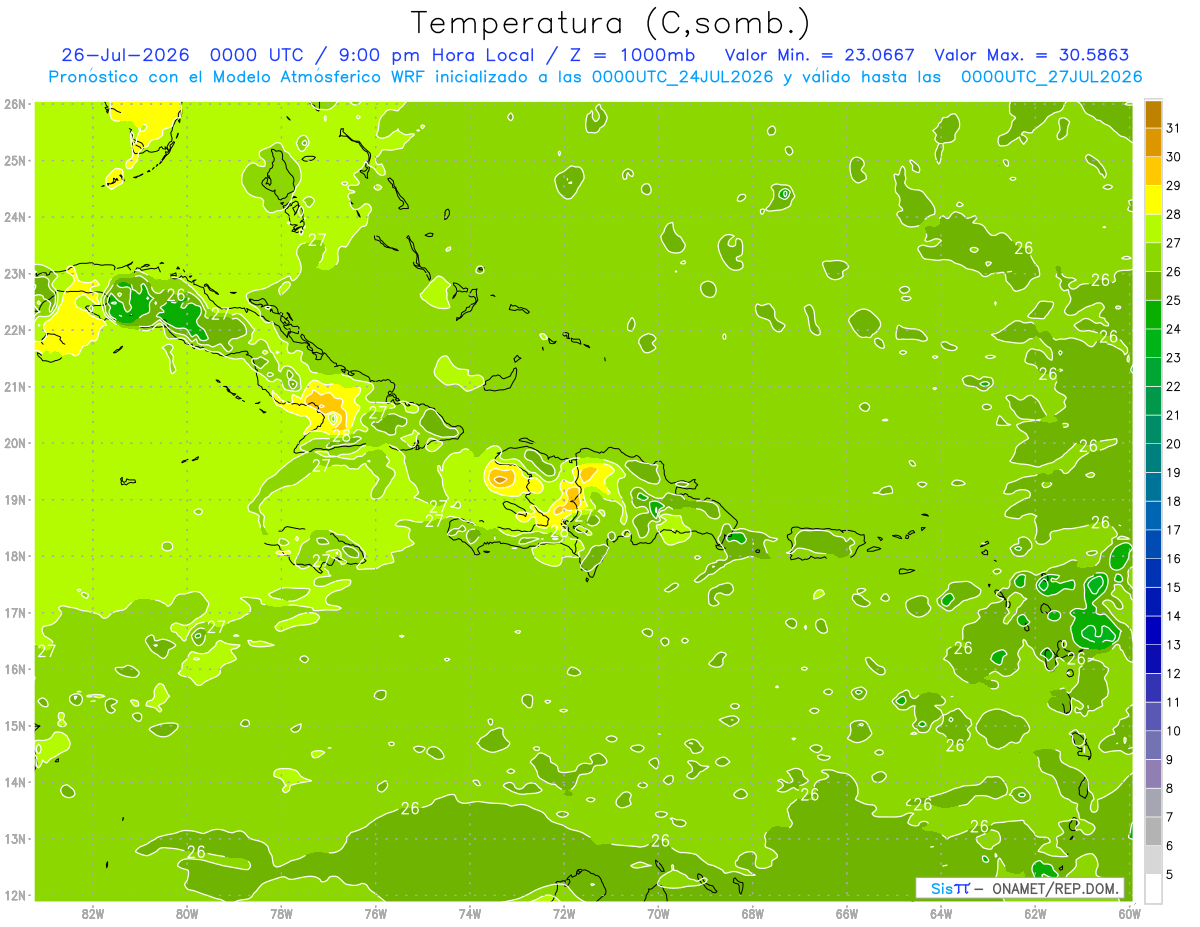The width and height of the screenshot is (1200, 927).
Task: Click the "60W" longitude axis label
Action: [1129, 913]
